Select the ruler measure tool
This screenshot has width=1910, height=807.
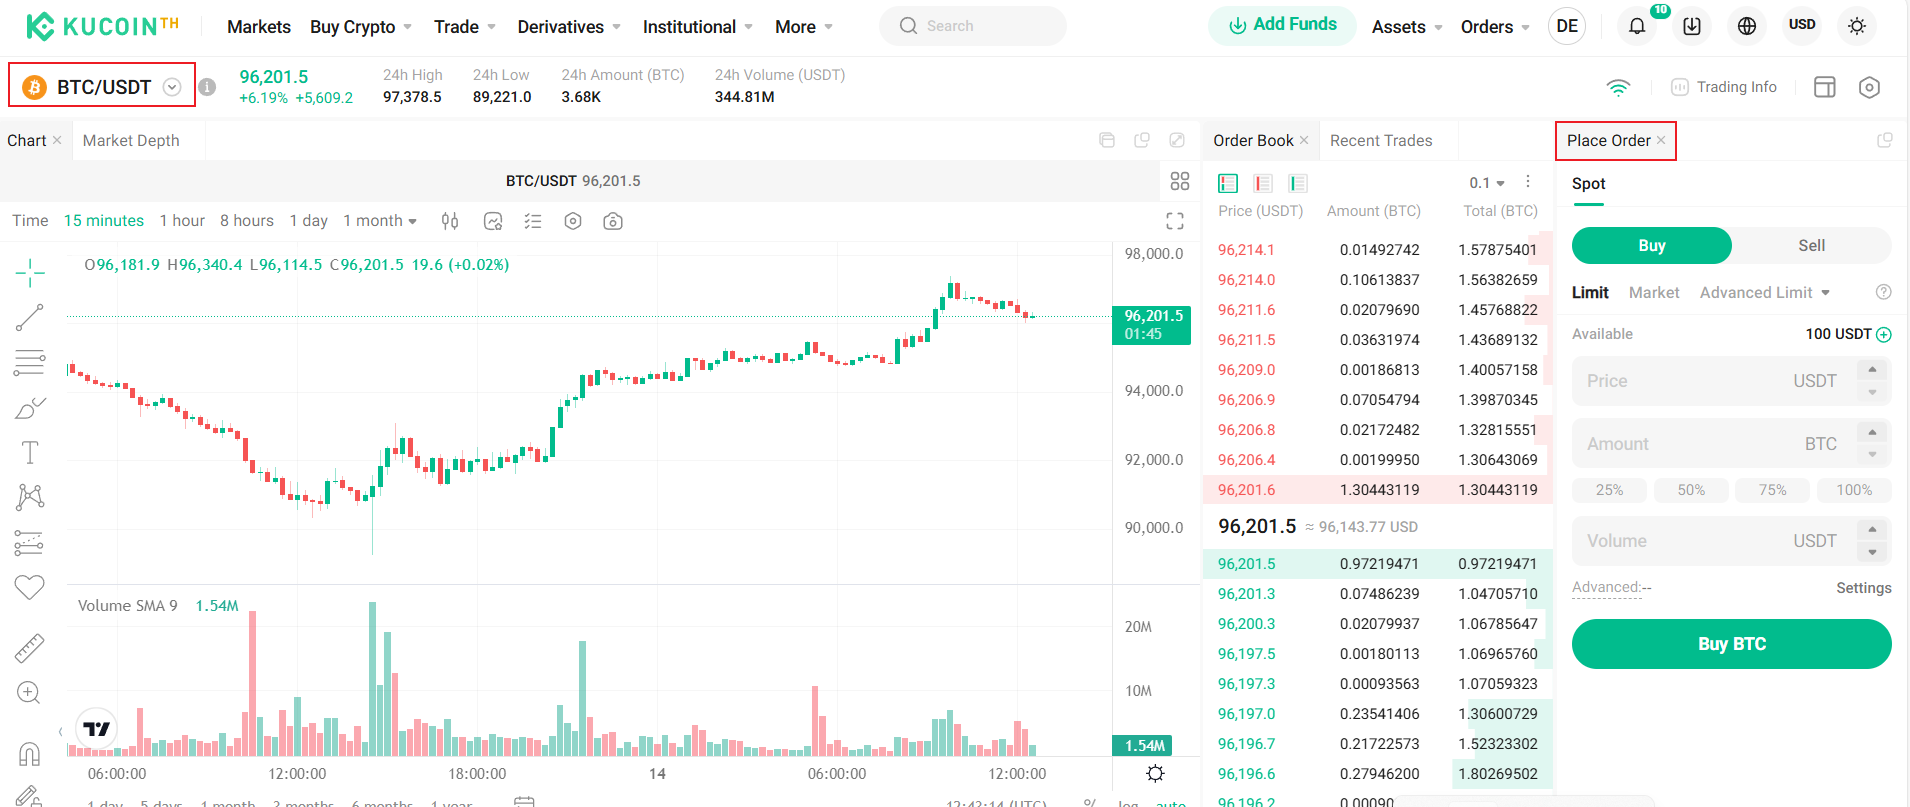pos(29,648)
